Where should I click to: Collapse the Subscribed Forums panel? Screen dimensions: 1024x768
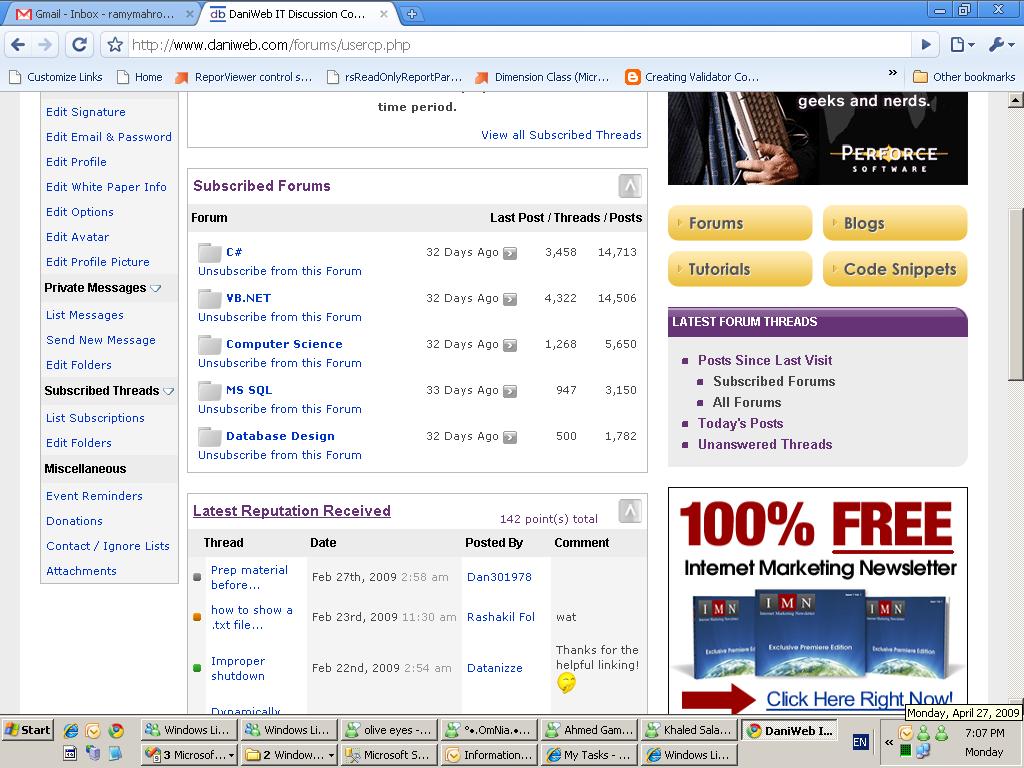click(x=630, y=186)
